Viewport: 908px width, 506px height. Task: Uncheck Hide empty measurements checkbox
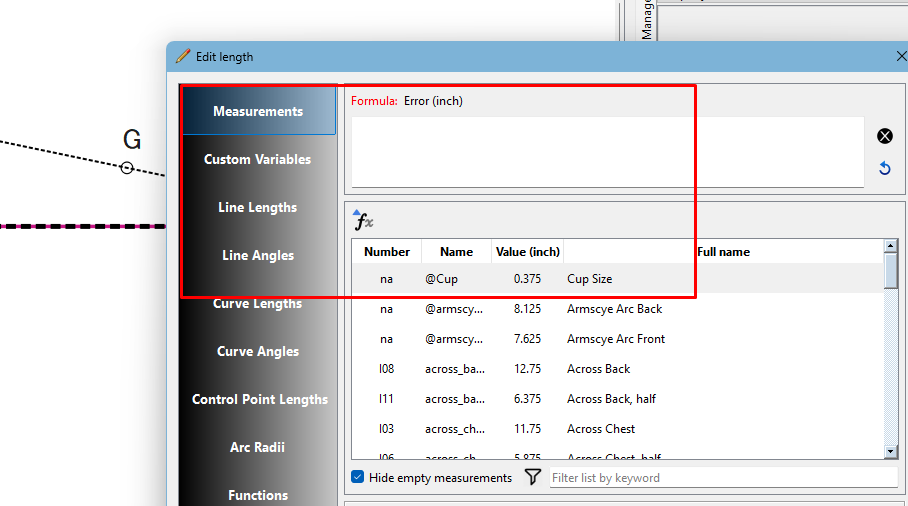click(x=358, y=478)
